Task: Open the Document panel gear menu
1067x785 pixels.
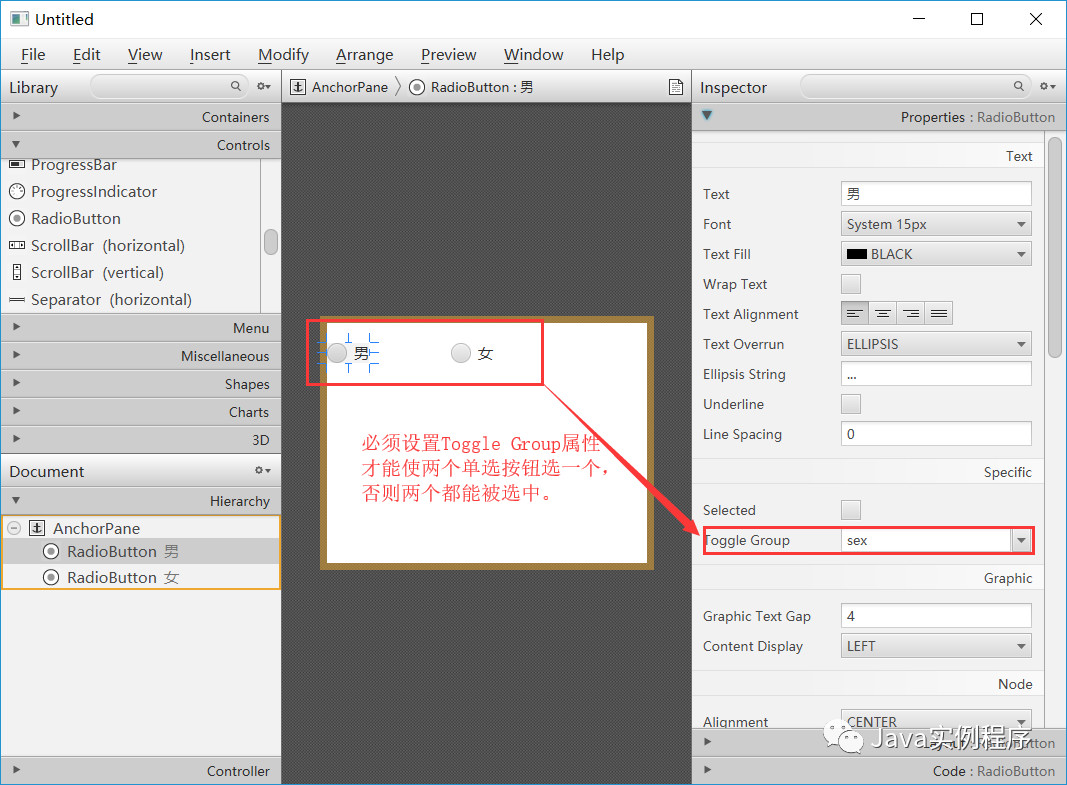Action: (262, 470)
